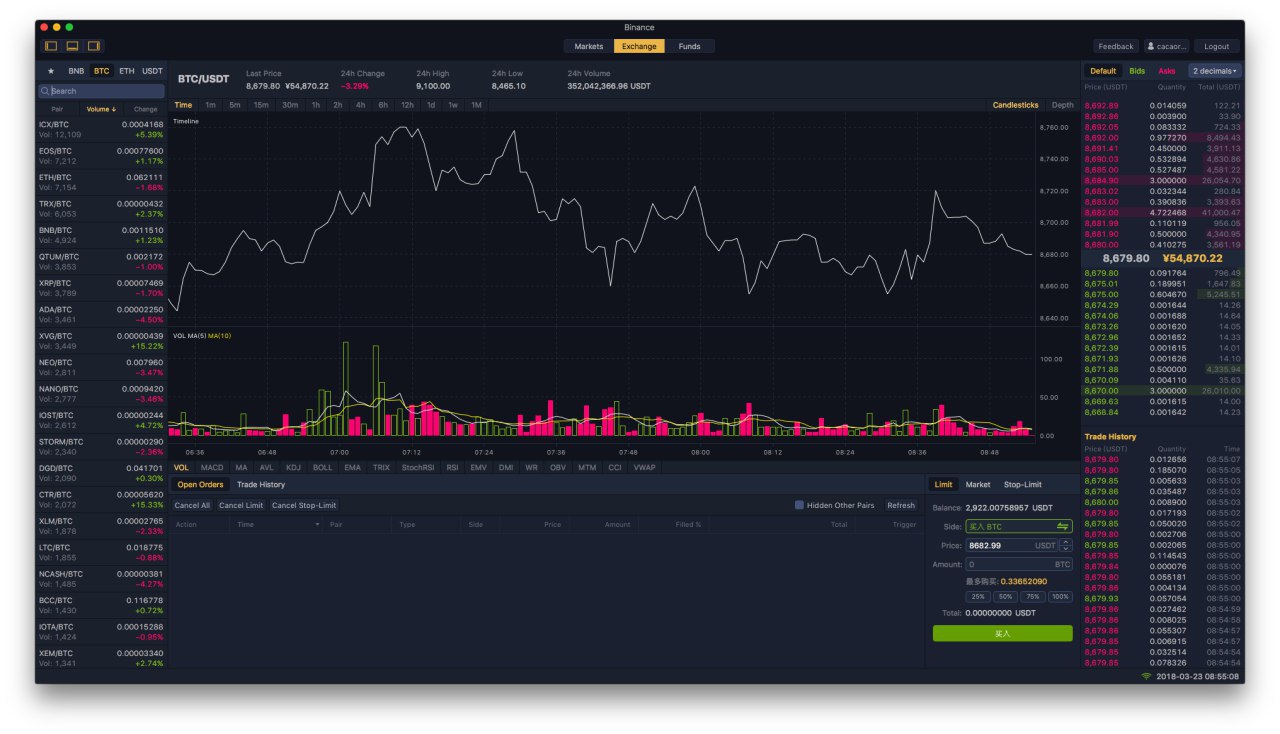Sort market list by Change column
Viewport: 1280px width, 734px height.
tap(146, 109)
